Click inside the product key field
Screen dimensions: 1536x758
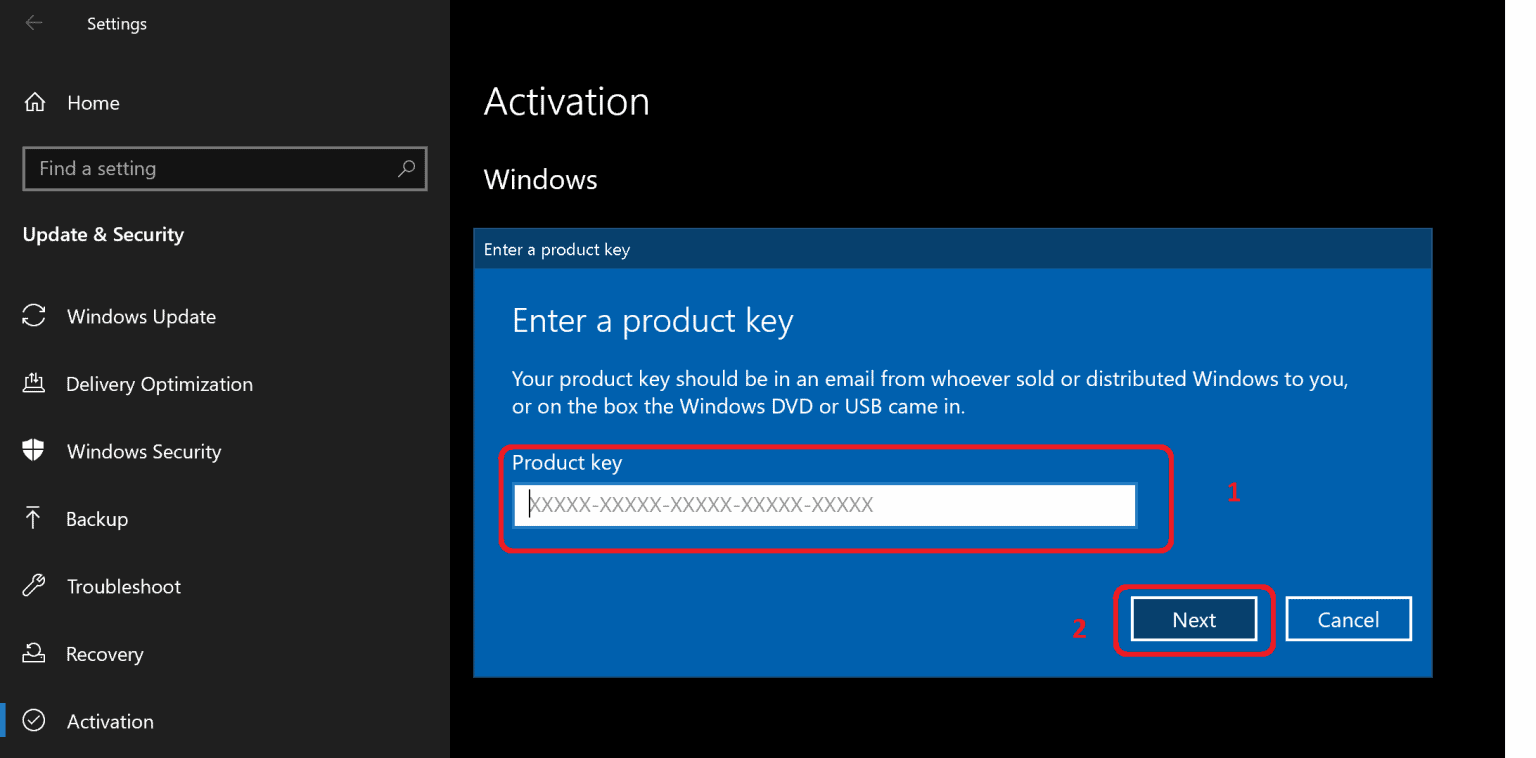pyautogui.click(x=823, y=506)
